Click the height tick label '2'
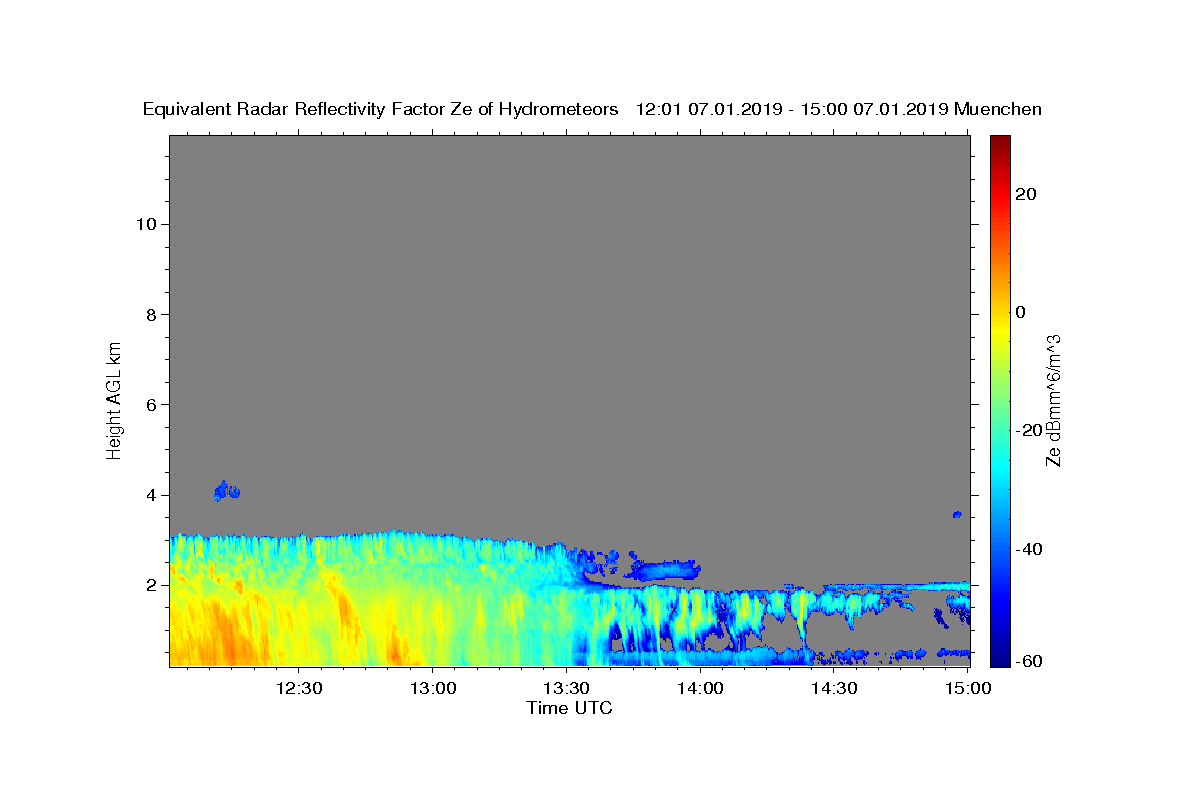The width and height of the screenshot is (1200, 800). click(x=151, y=585)
